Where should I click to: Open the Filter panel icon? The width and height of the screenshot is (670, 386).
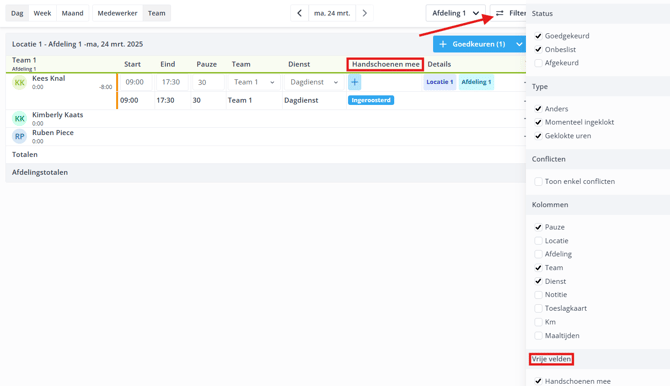[x=500, y=13]
